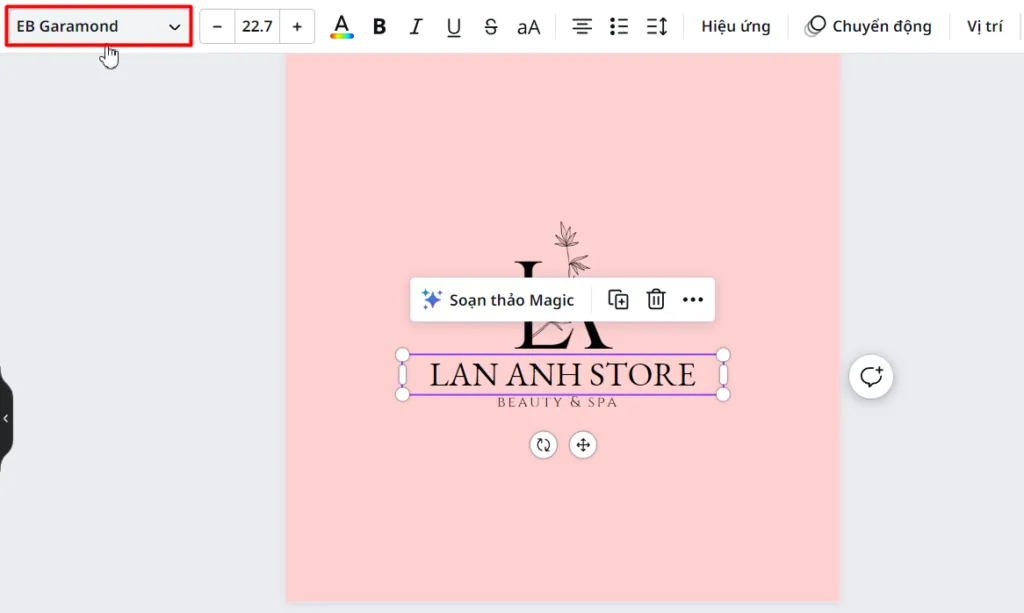Increase font size with plus button
This screenshot has width=1024, height=613.
297,26
